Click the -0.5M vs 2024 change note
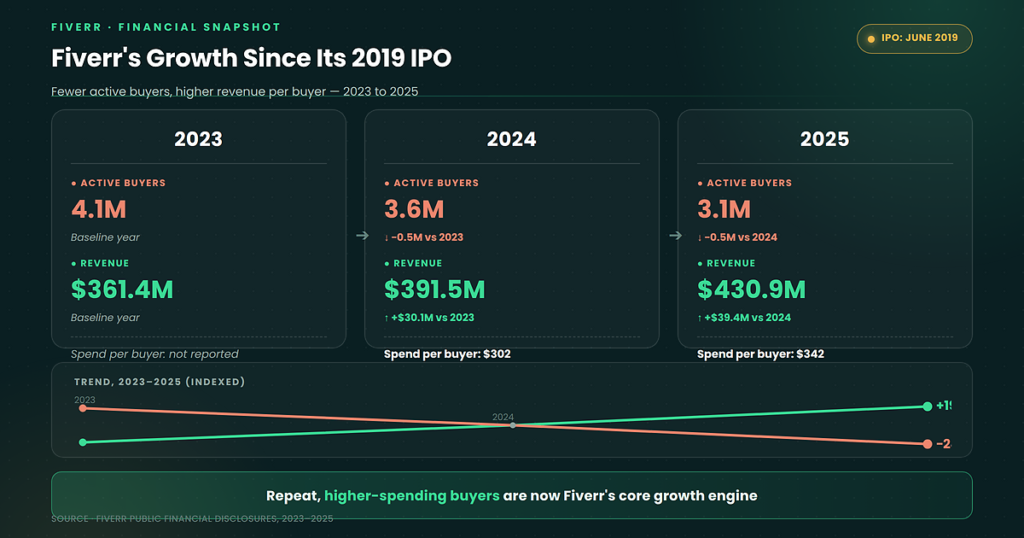Viewport: 1024px width, 538px height. click(737, 237)
